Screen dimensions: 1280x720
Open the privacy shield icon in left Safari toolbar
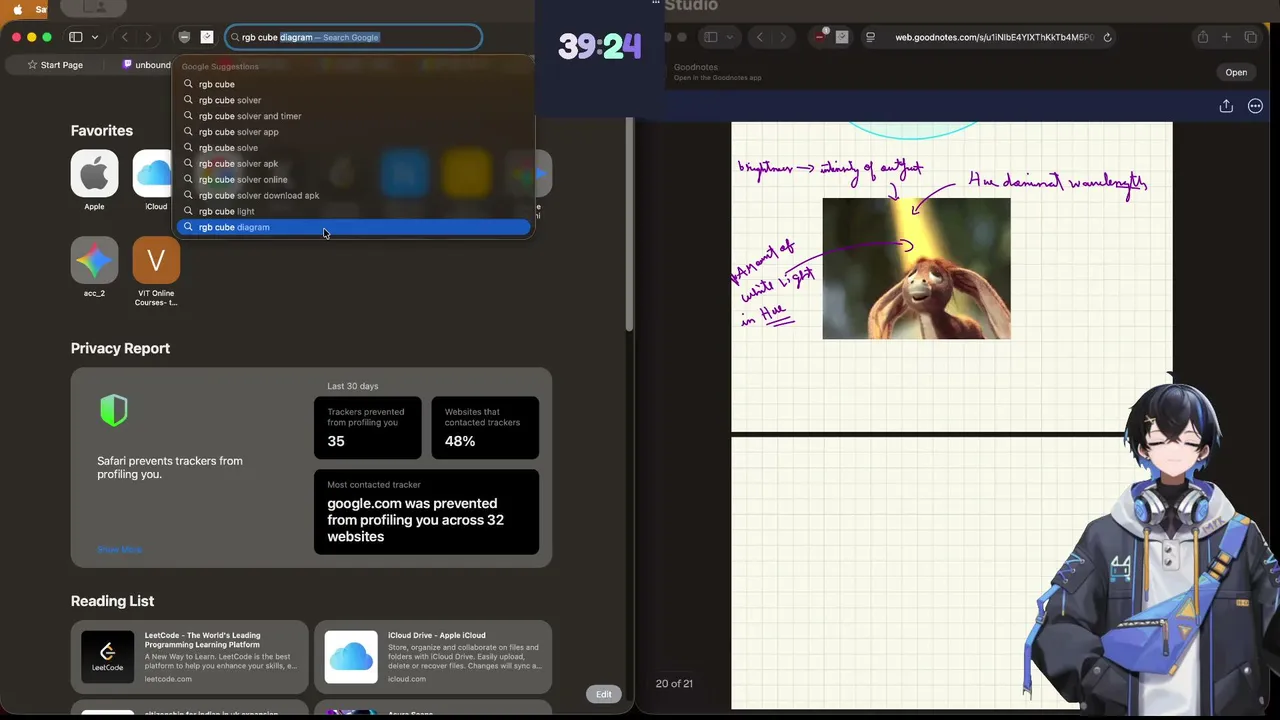[x=184, y=37]
